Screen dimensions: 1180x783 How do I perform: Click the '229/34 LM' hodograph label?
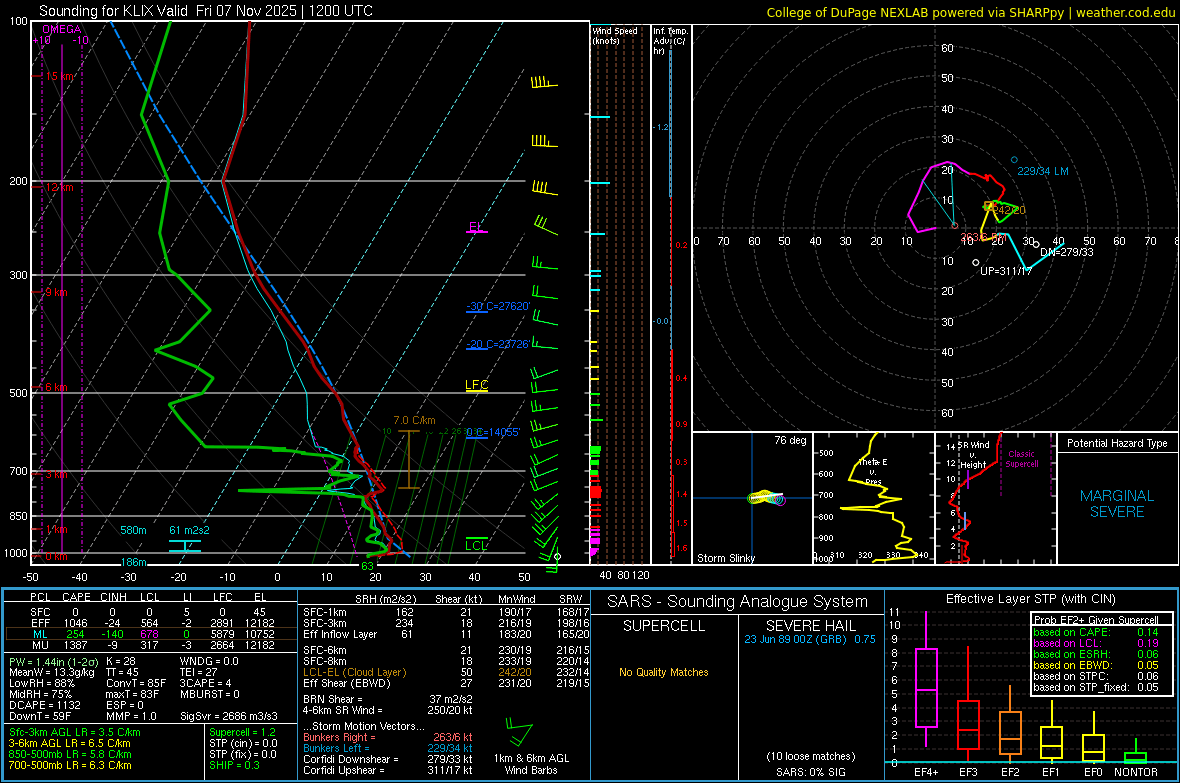[1042, 171]
